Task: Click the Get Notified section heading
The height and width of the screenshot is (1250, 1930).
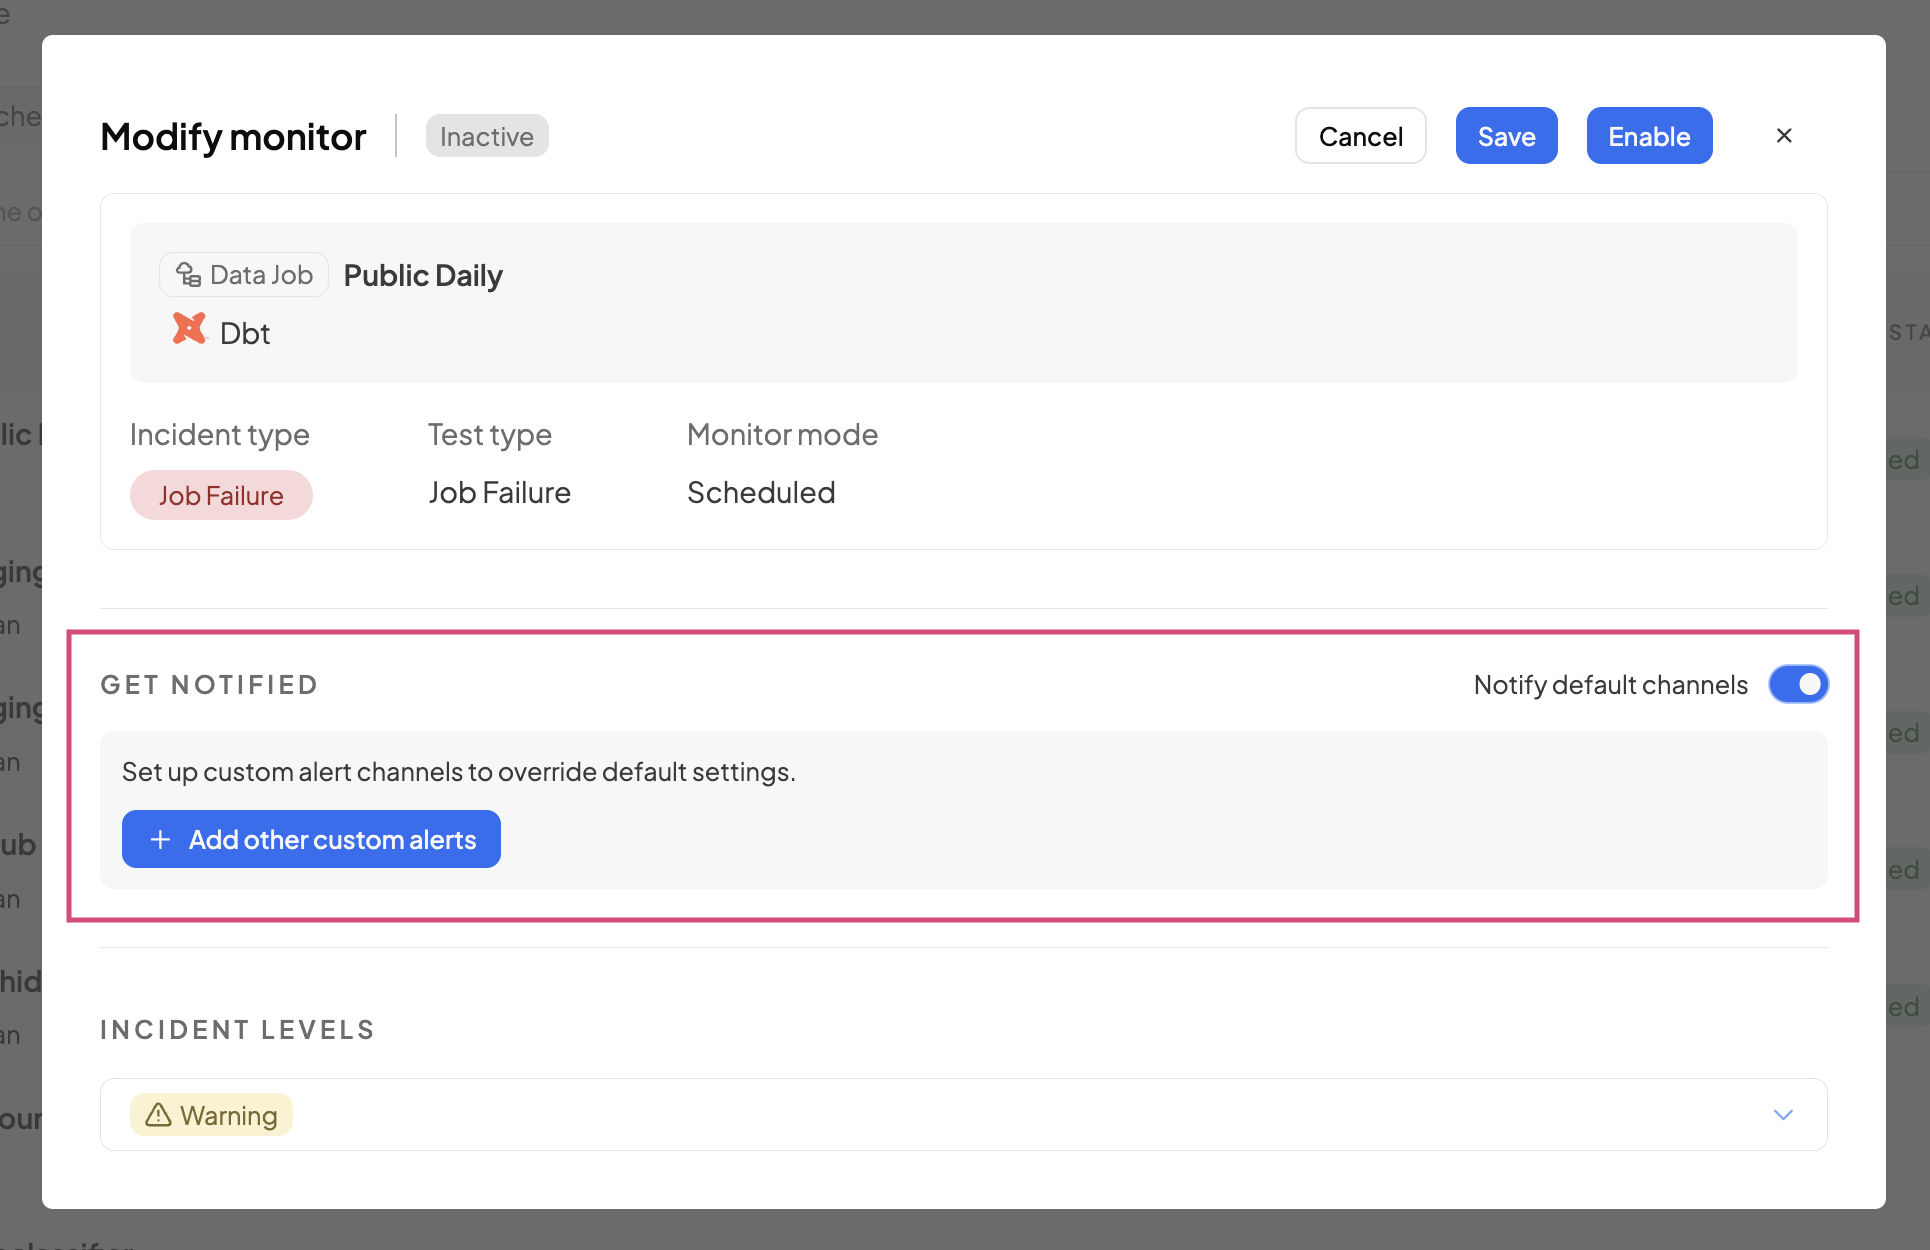Action: point(209,685)
